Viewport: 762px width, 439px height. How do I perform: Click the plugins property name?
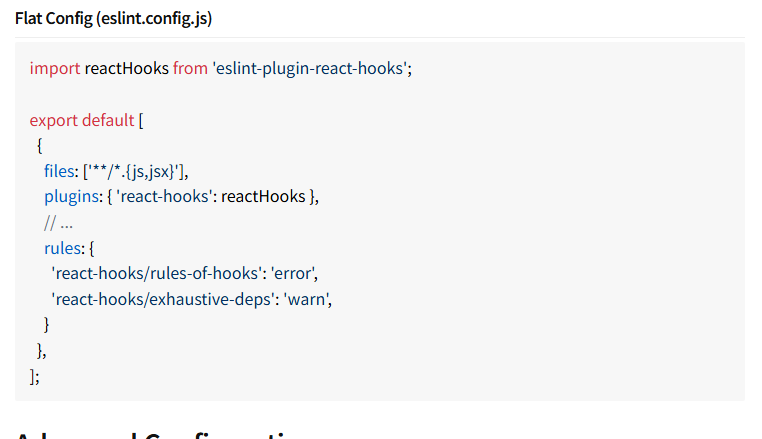pyautogui.click(x=71, y=196)
